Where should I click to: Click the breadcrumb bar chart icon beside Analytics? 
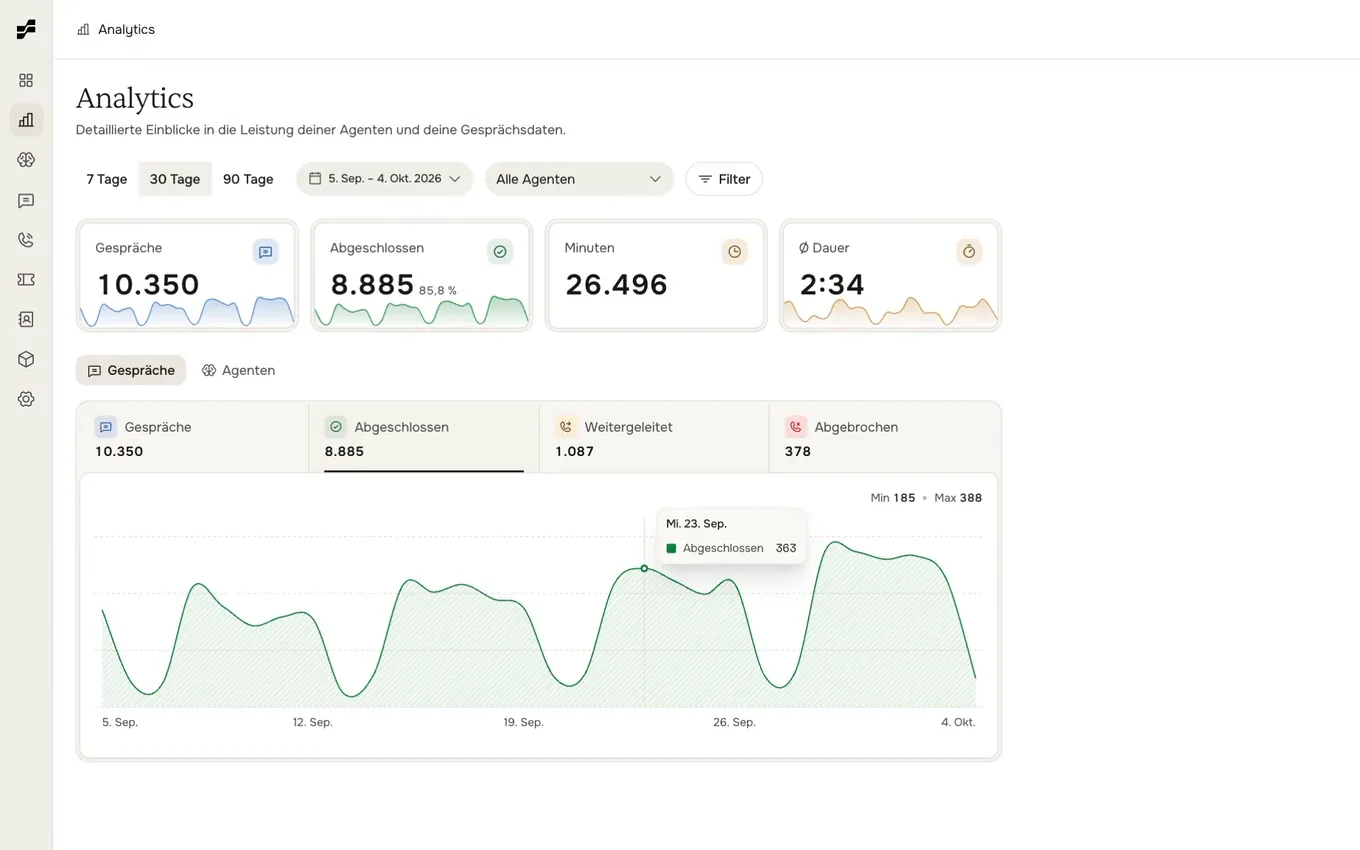(83, 30)
